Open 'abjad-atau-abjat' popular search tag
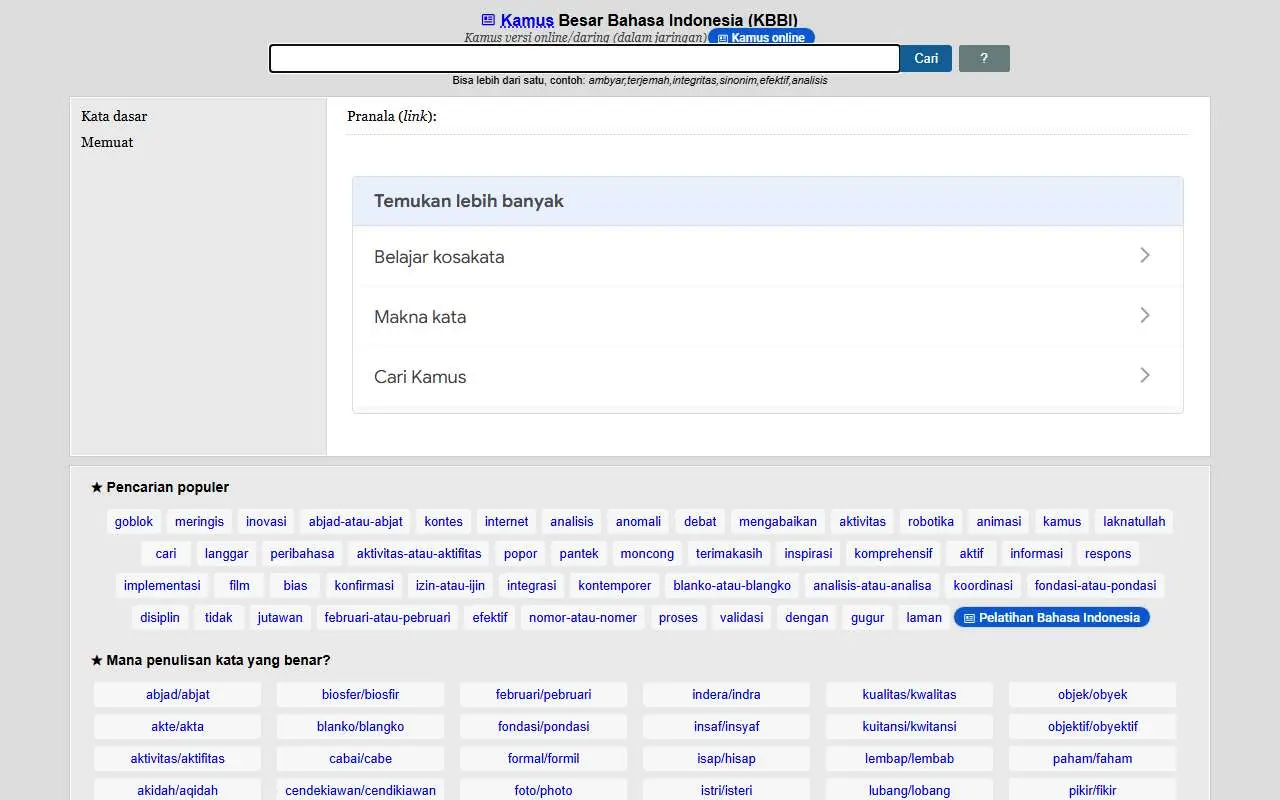This screenshot has height=800, width=1280. (x=356, y=521)
